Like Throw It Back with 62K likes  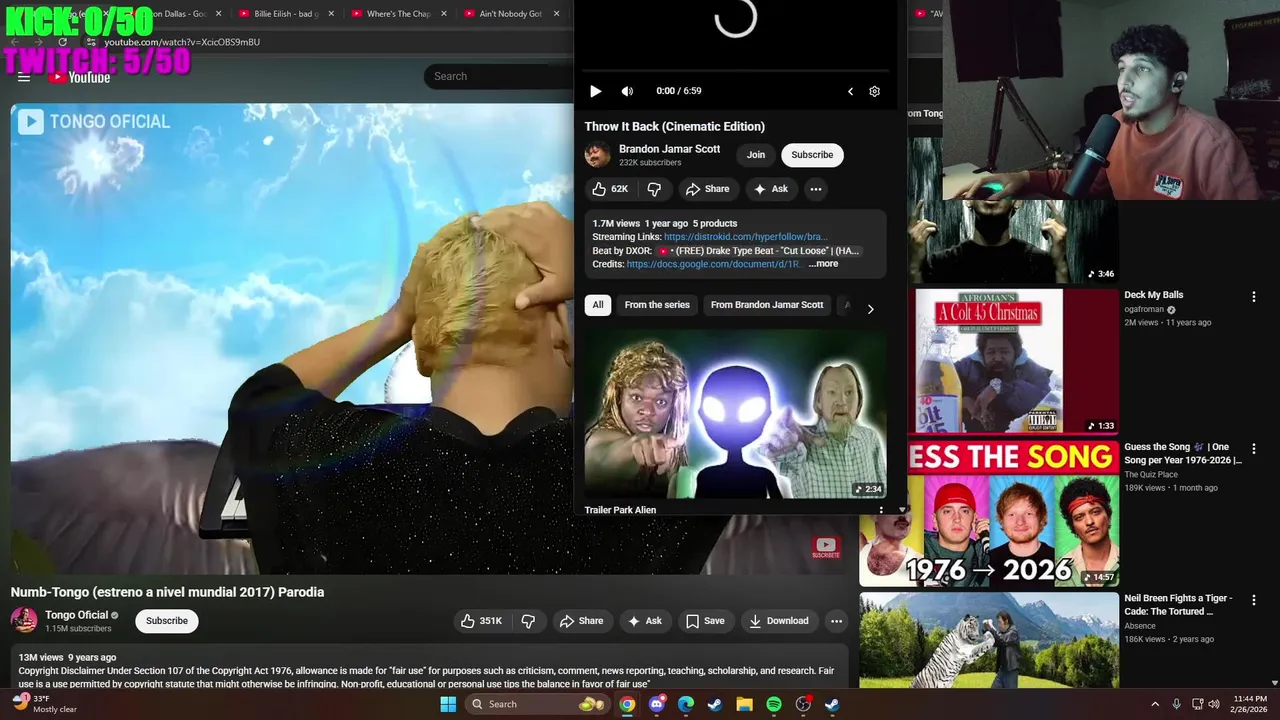pos(610,189)
